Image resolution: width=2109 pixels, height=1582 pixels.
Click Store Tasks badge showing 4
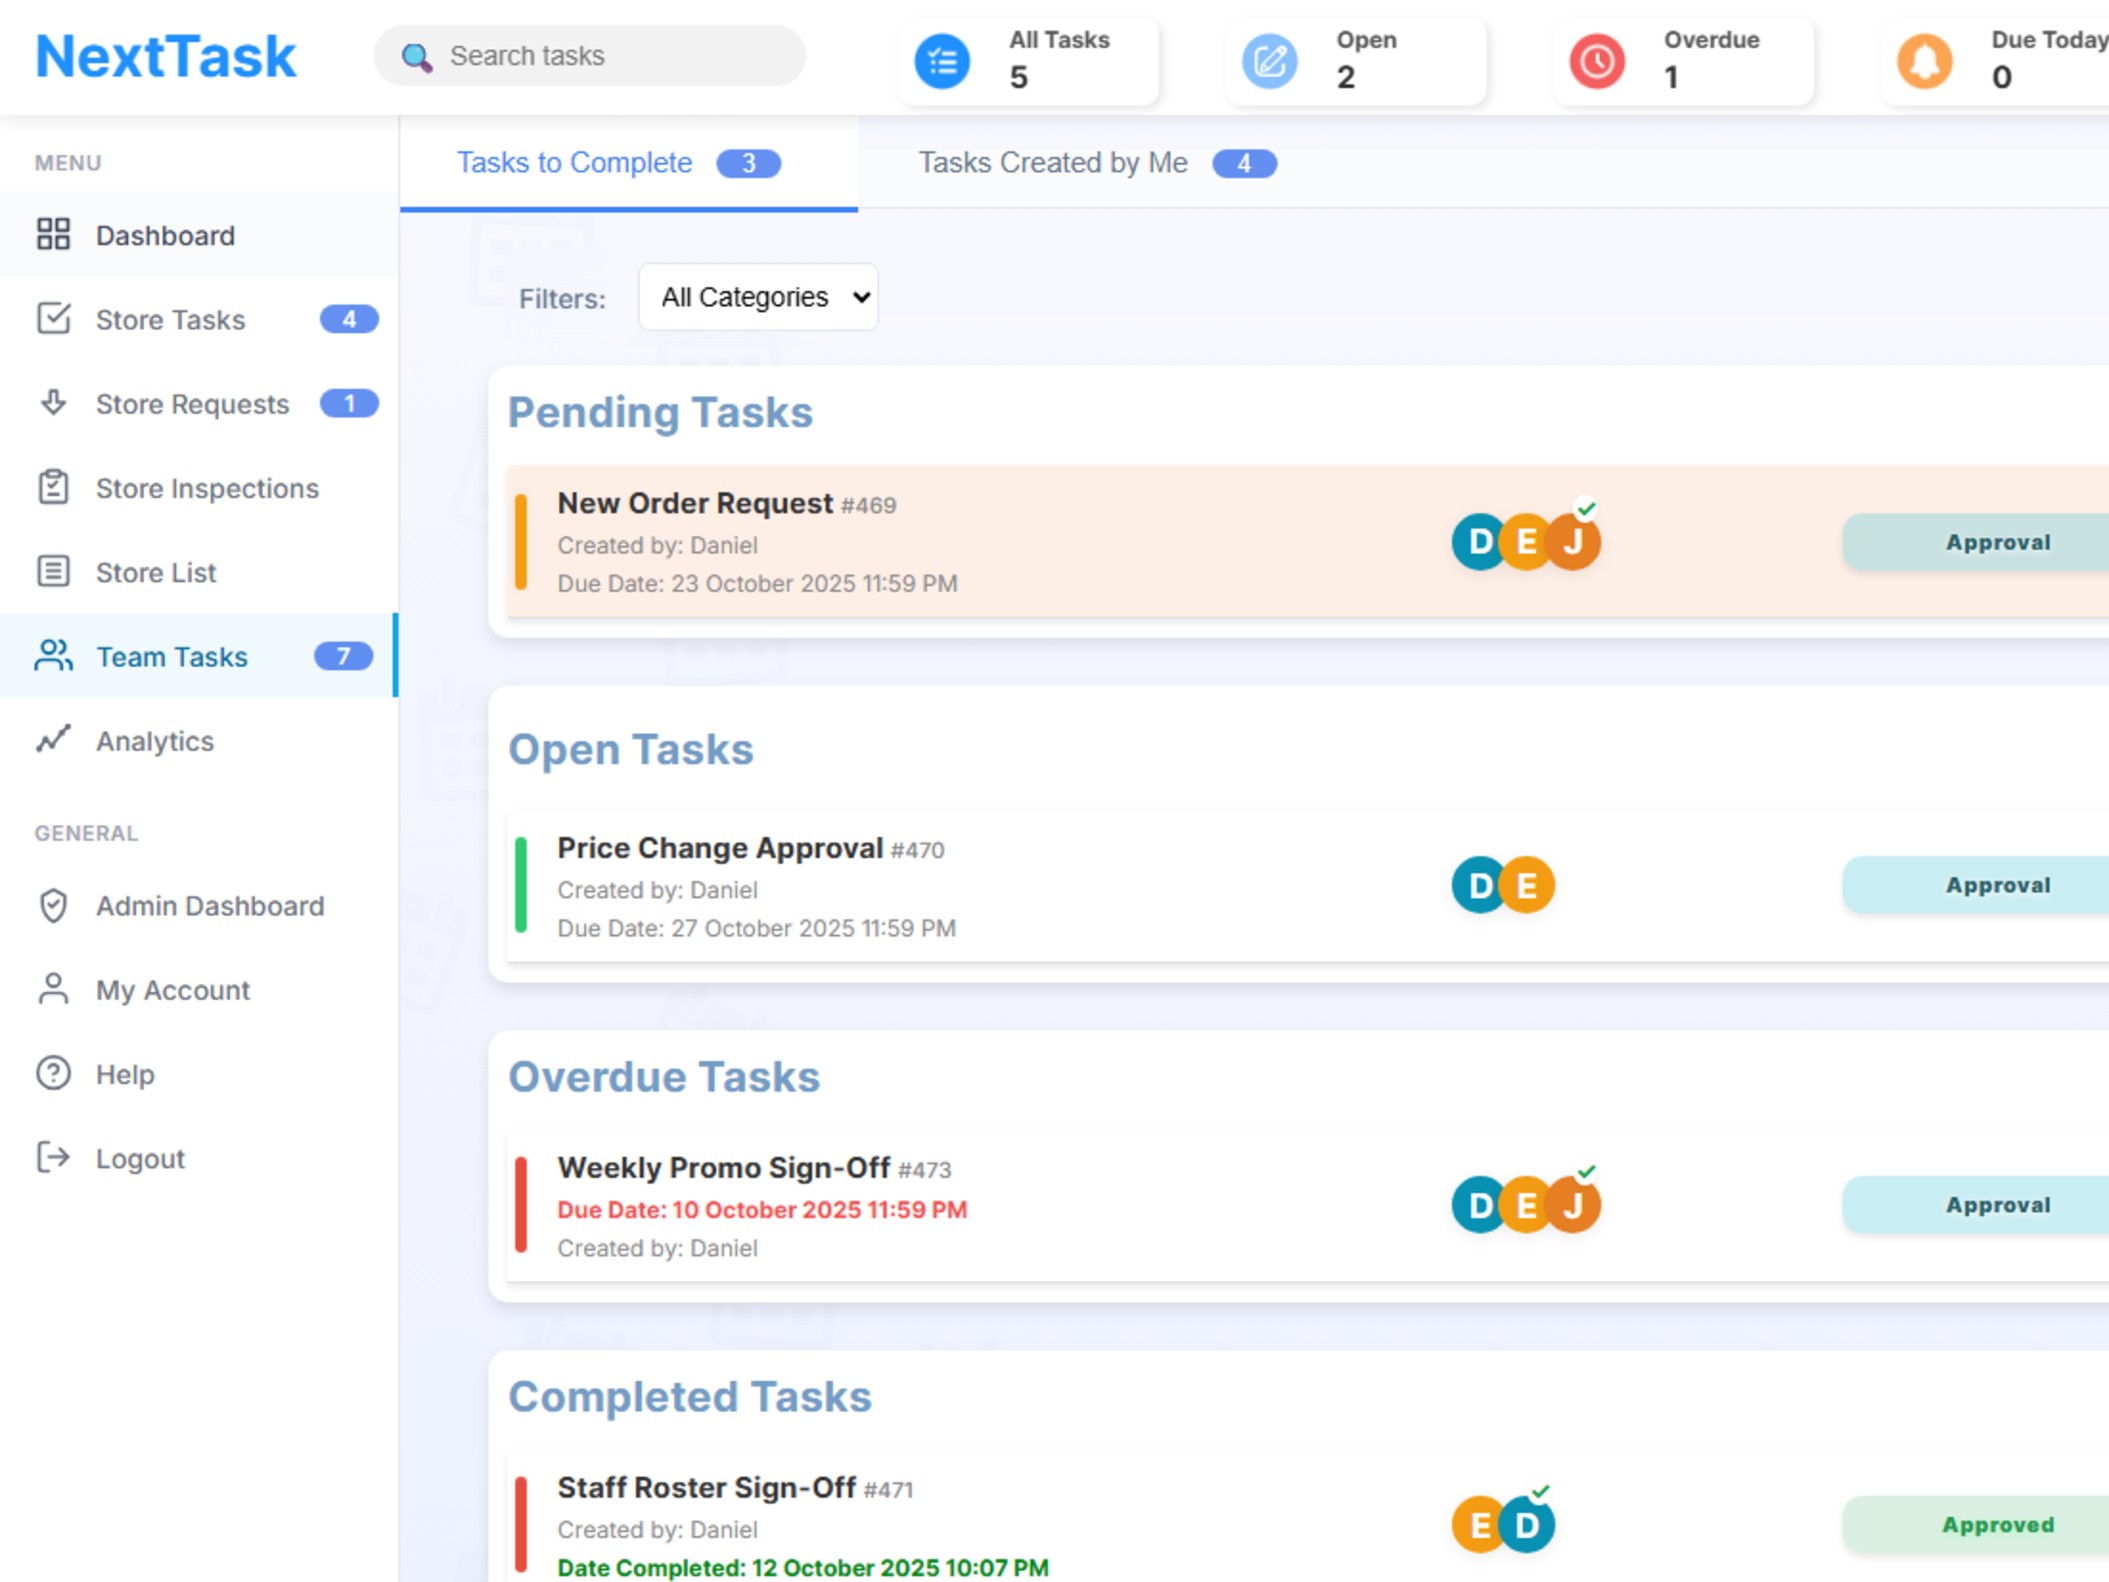pyautogui.click(x=349, y=319)
